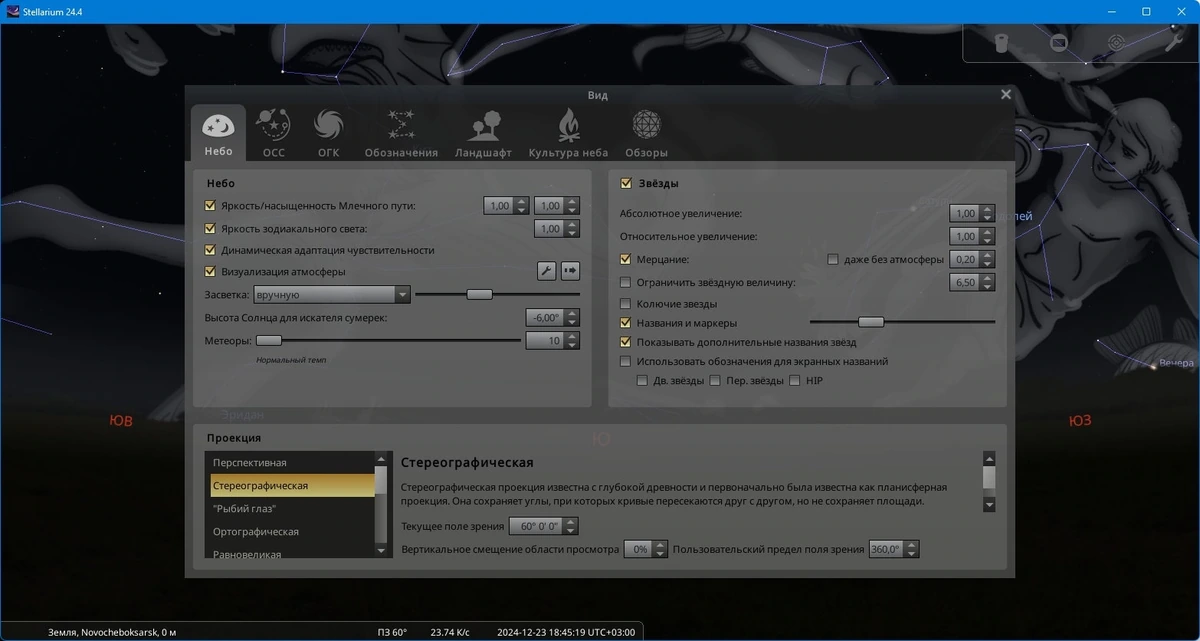Click the Текущее поле зрения field
1200x641 pixels.
(543, 526)
